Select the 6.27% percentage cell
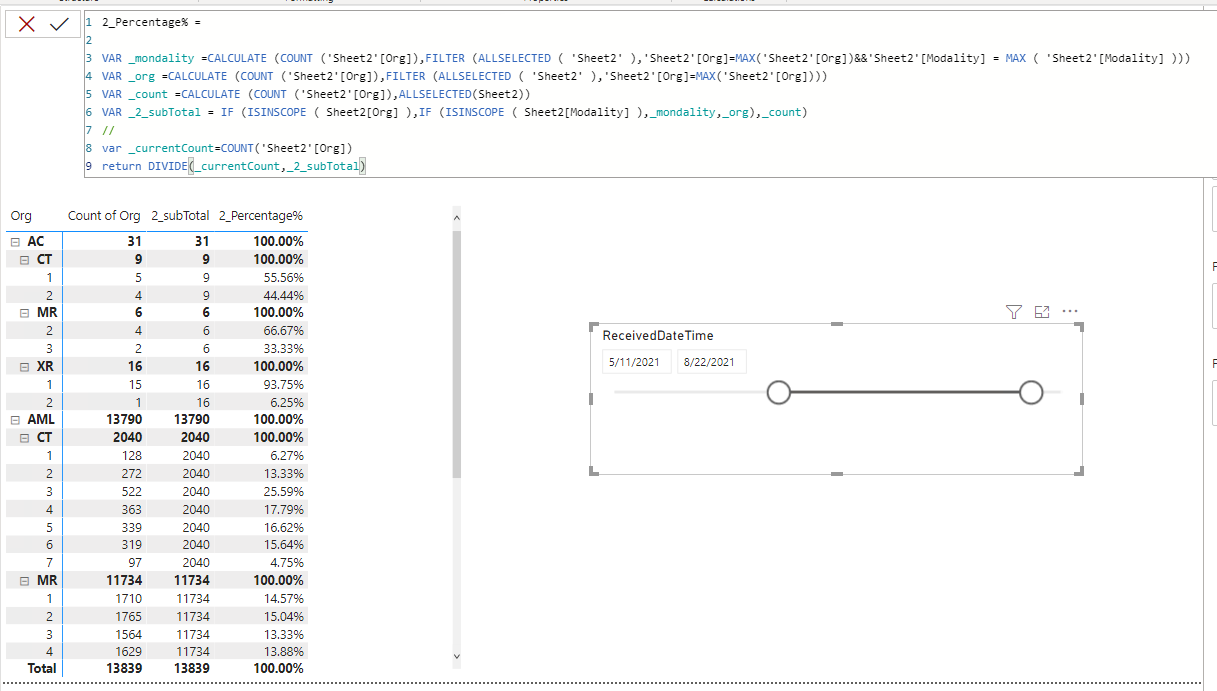Screen dimensions: 1217x691 (288, 455)
